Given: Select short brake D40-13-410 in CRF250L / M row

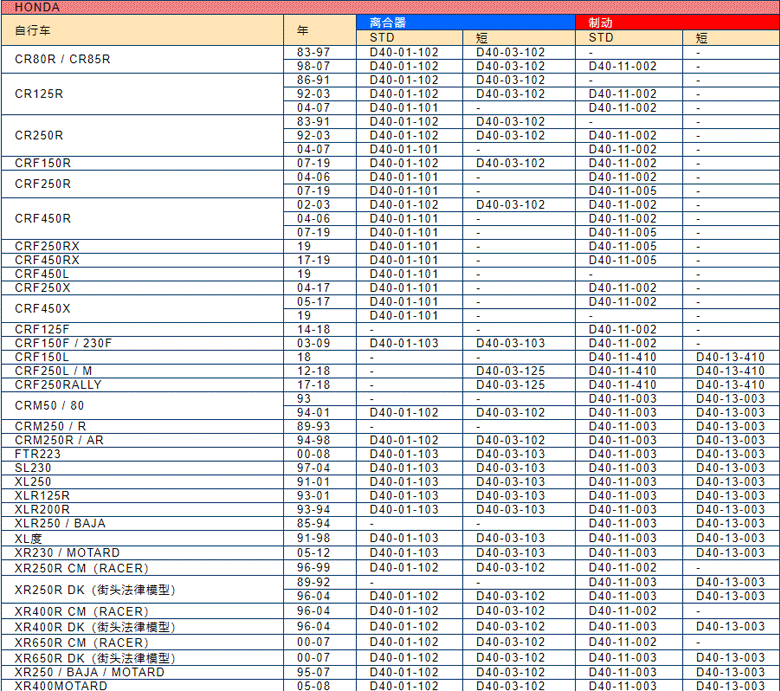Looking at the screenshot, I should click(730, 371).
